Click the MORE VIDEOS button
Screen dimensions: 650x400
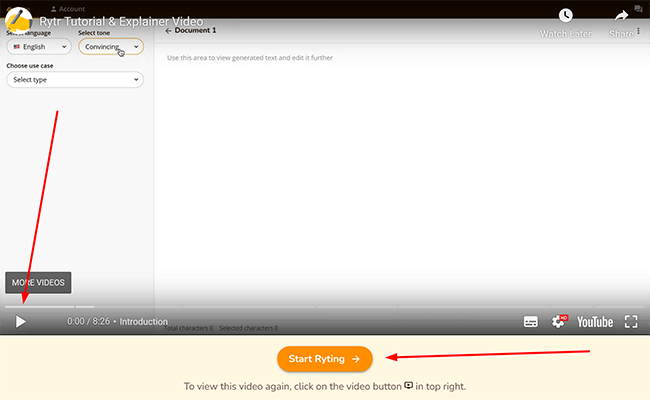(38, 283)
